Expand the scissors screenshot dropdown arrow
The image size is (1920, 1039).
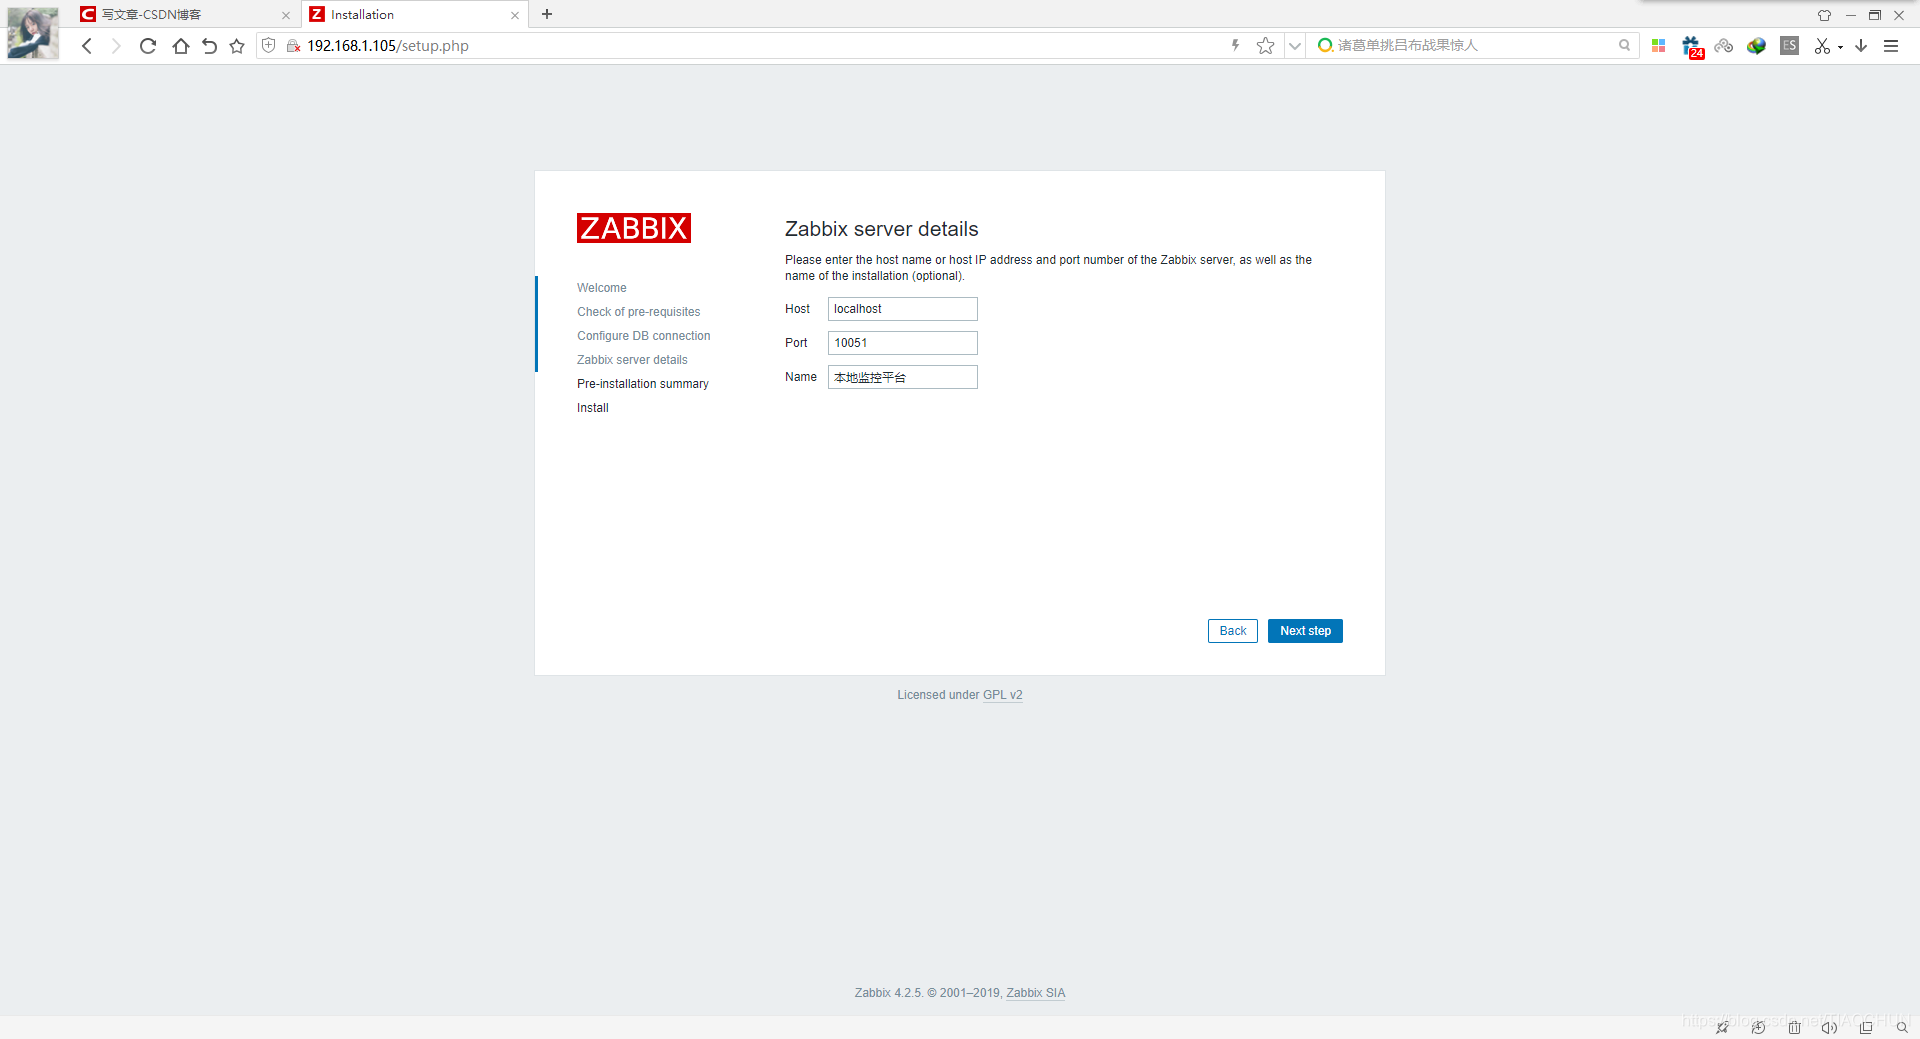(1840, 47)
